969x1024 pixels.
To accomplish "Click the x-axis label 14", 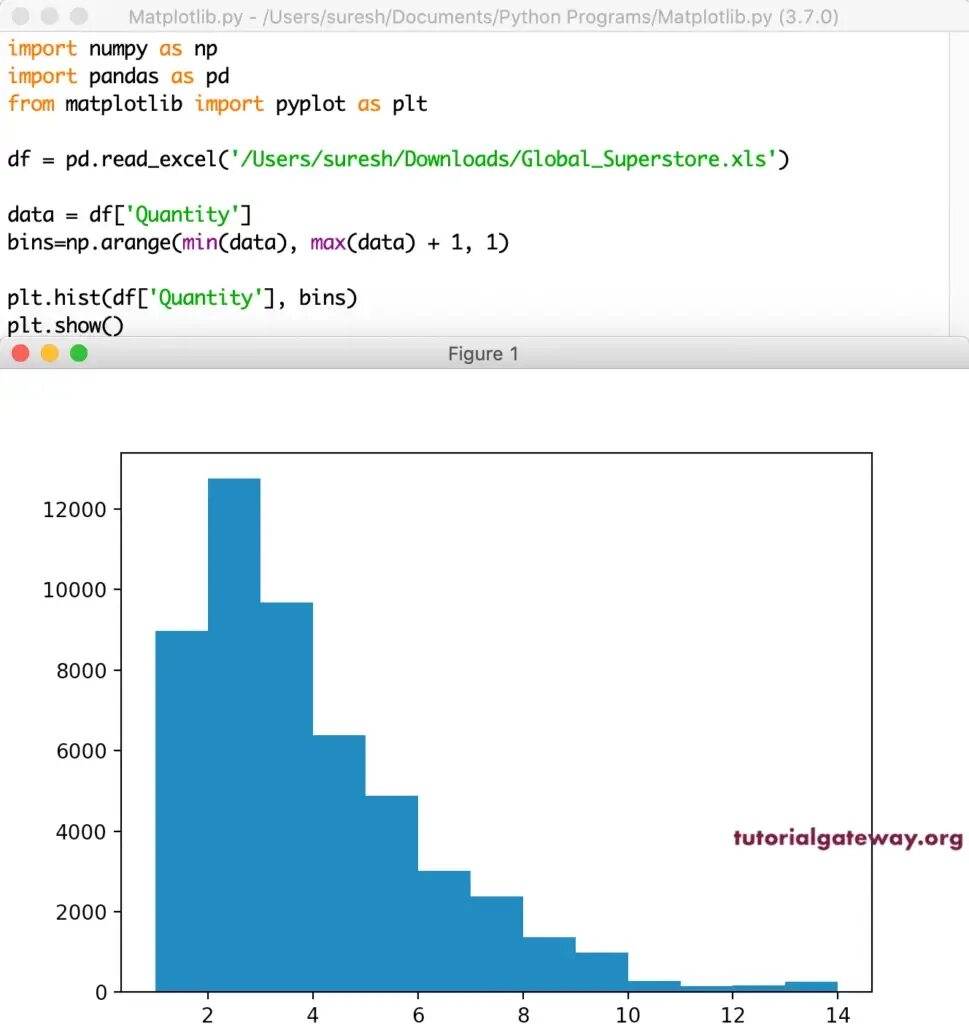I will 838,1014.
